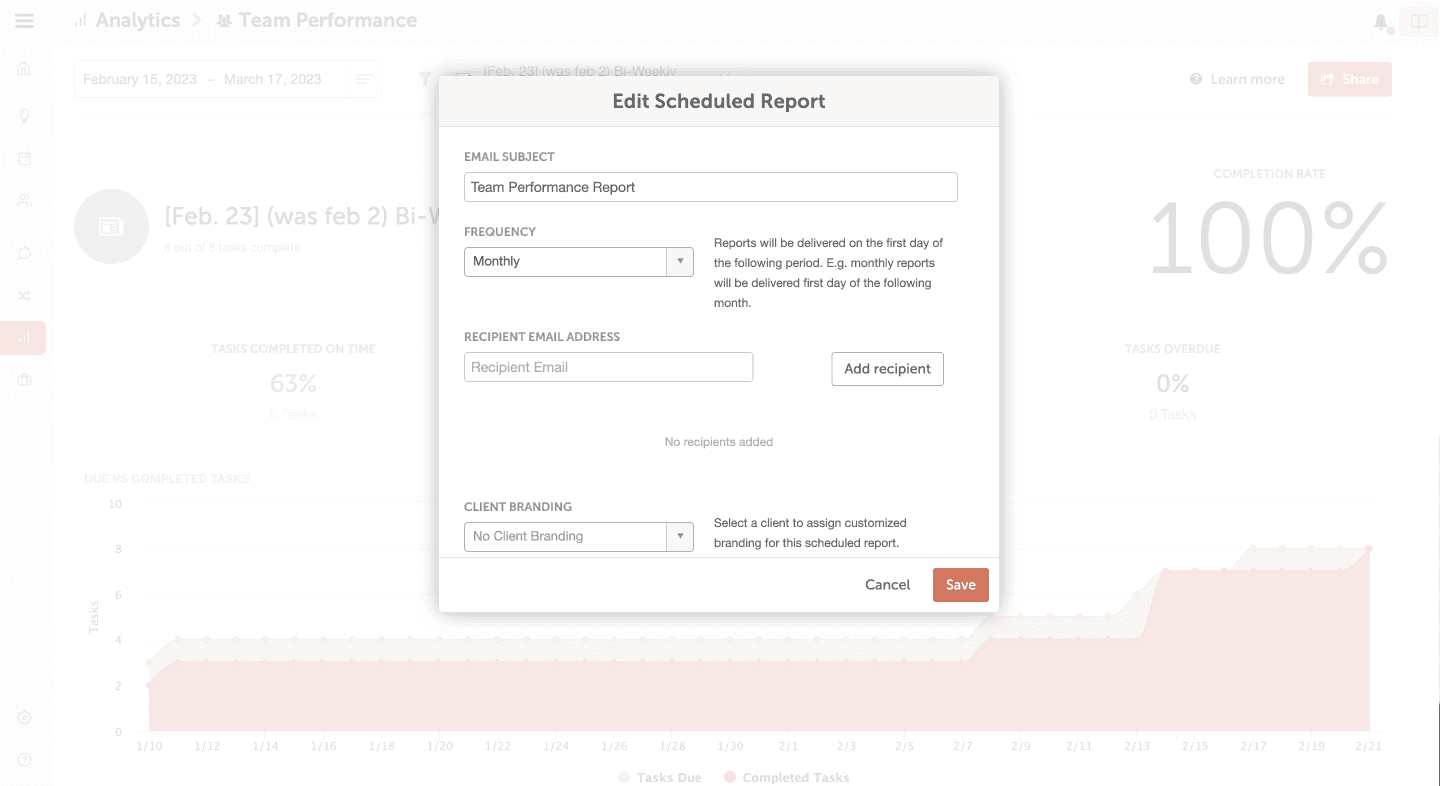
Task: Toggle the Tasks Due legend item
Action: 660,777
